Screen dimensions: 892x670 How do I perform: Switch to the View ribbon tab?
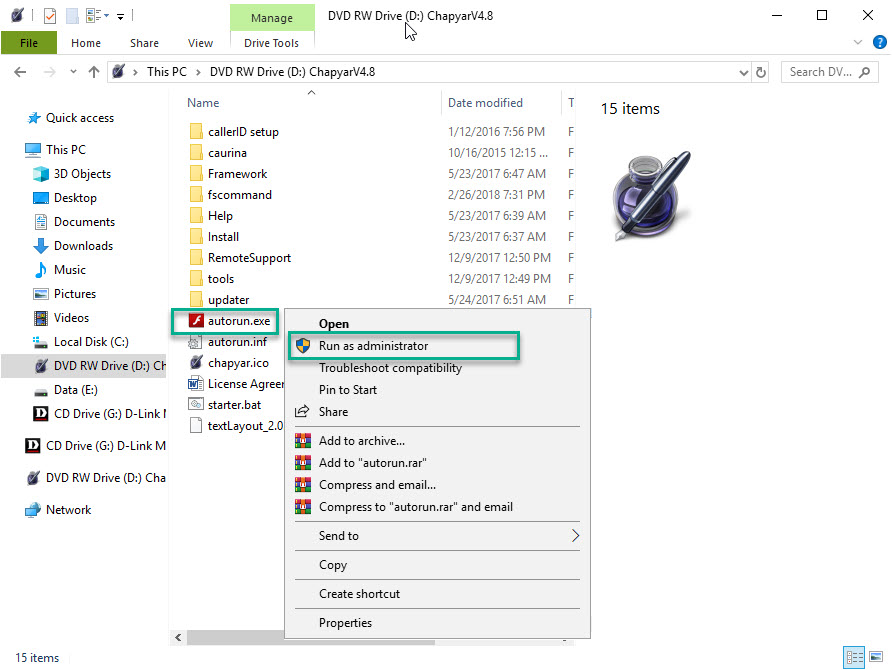[x=200, y=43]
